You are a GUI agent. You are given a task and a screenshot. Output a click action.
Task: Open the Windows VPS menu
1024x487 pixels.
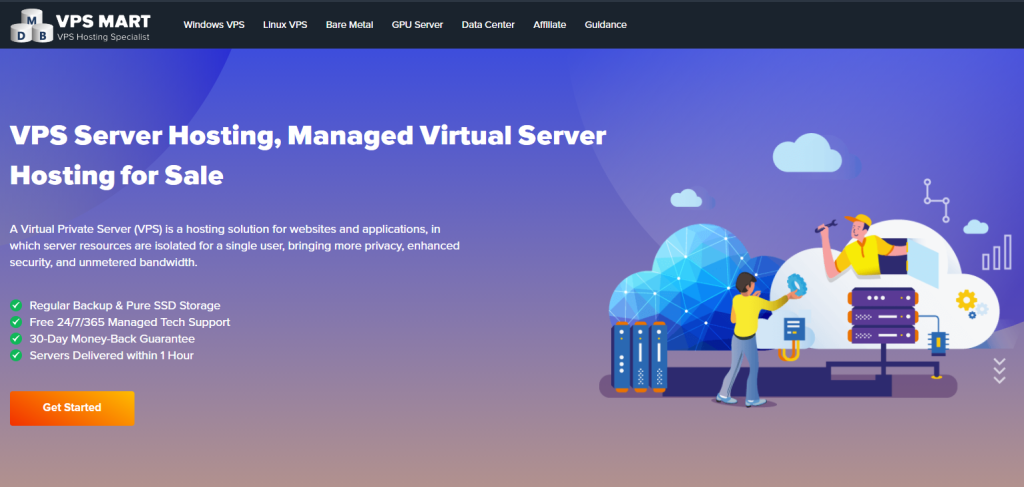[x=214, y=25]
